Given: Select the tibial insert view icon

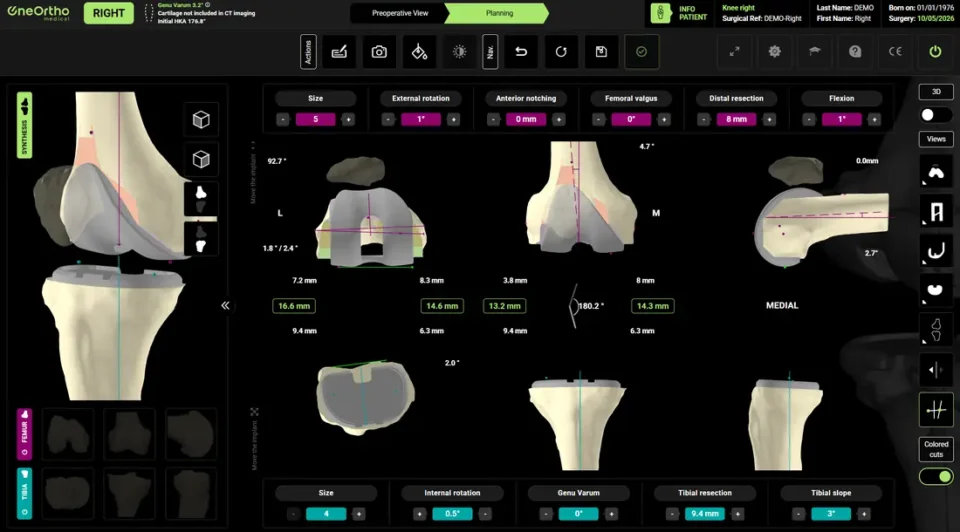Looking at the screenshot, I should [936, 290].
